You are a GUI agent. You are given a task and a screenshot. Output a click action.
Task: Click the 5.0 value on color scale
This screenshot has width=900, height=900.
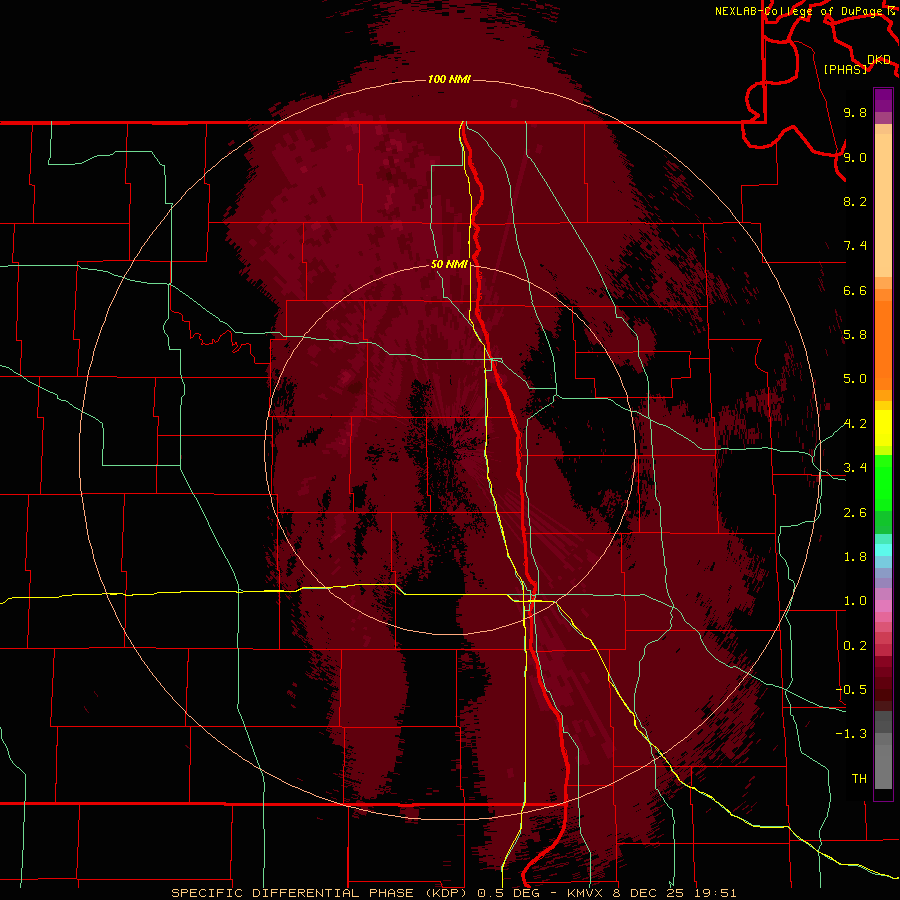pyautogui.click(x=855, y=379)
